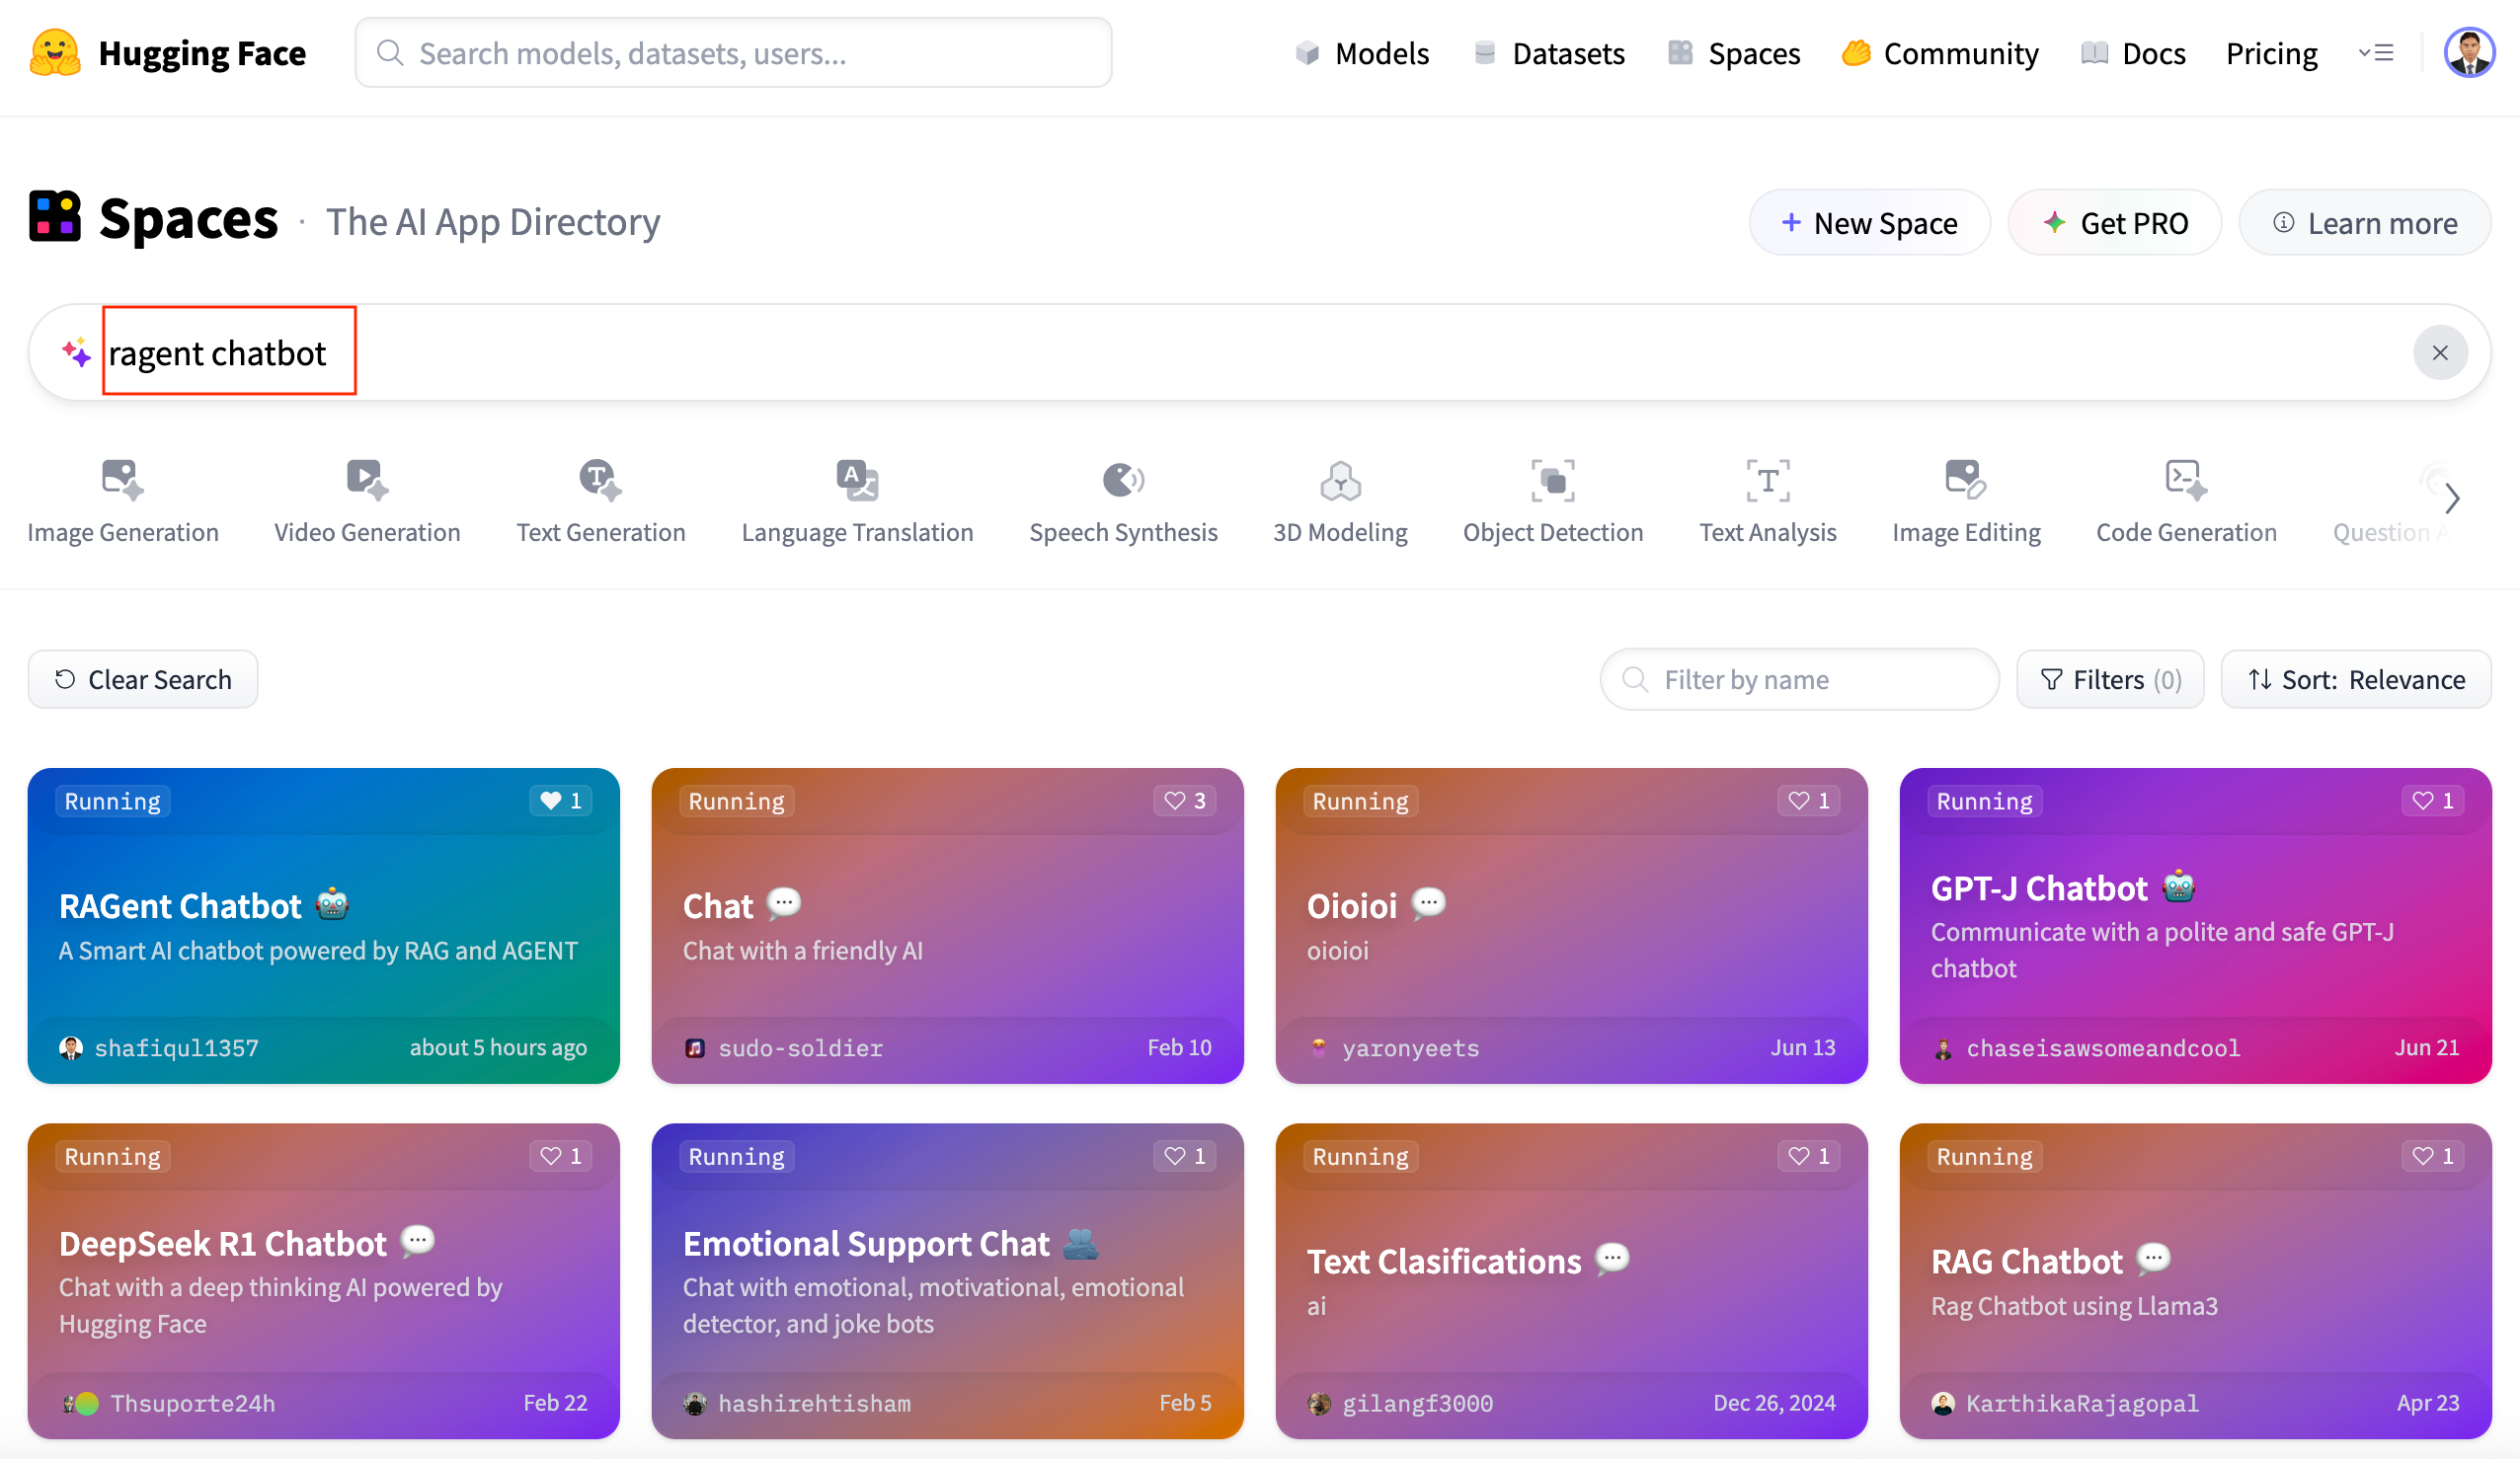Open the Pricing page
This screenshot has height=1459, width=2520.
[2271, 53]
